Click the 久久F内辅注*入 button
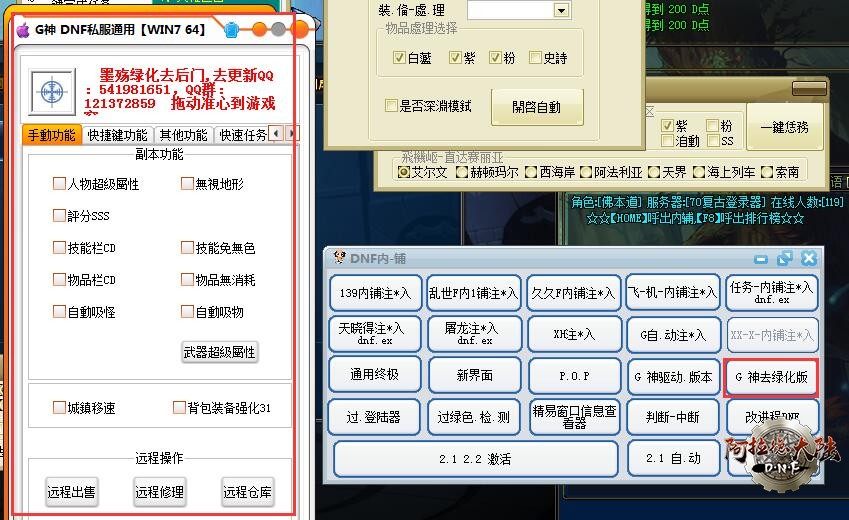 pos(573,293)
